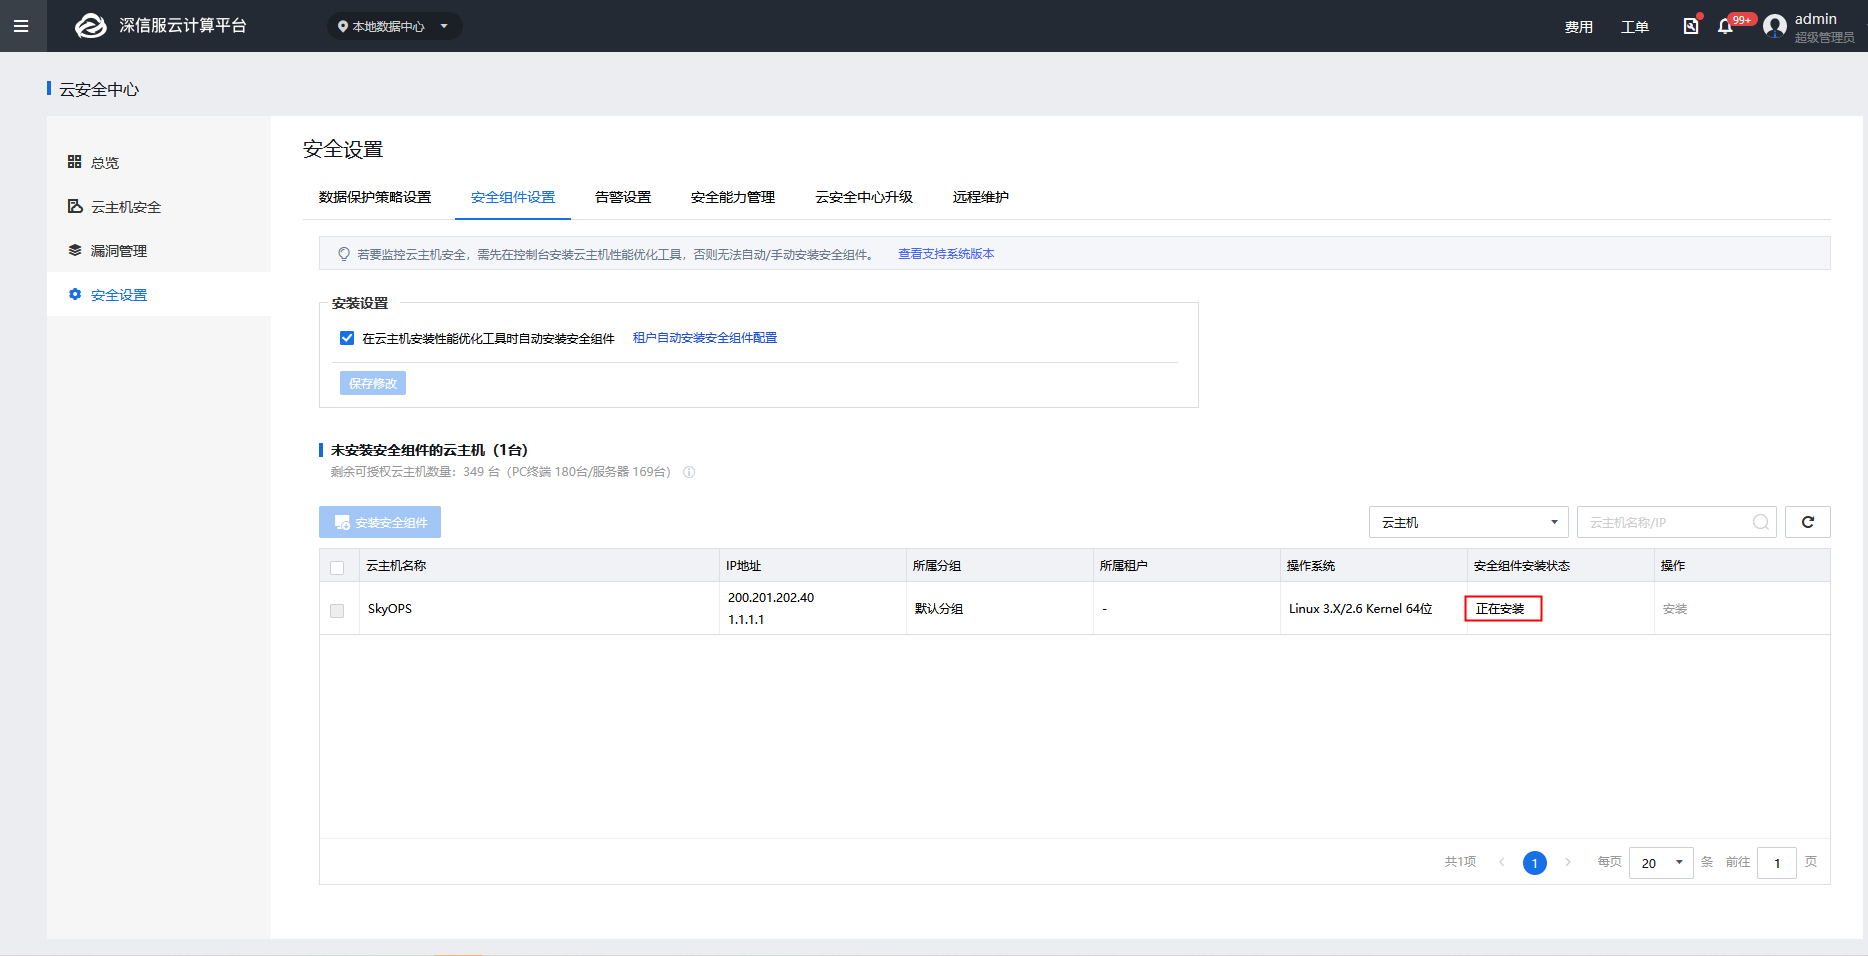The width and height of the screenshot is (1868, 956).
Task: Expand the 本地数据中心 datacenter dropdown
Action: click(x=395, y=26)
